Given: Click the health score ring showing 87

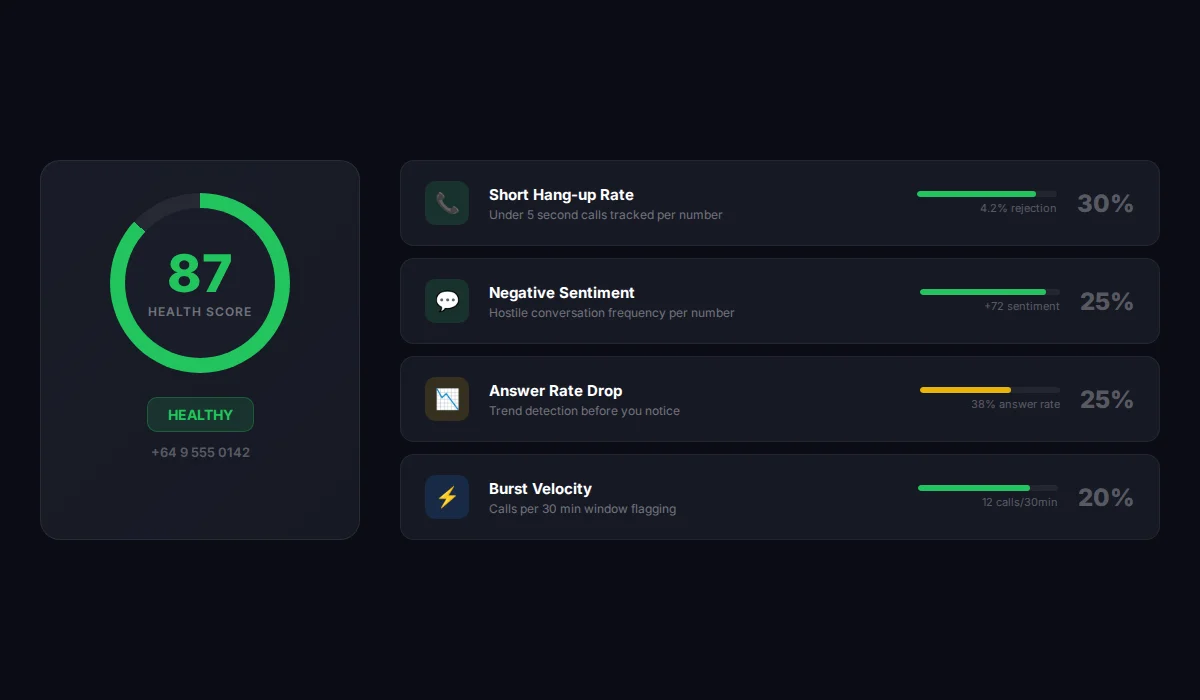Looking at the screenshot, I should [x=200, y=282].
